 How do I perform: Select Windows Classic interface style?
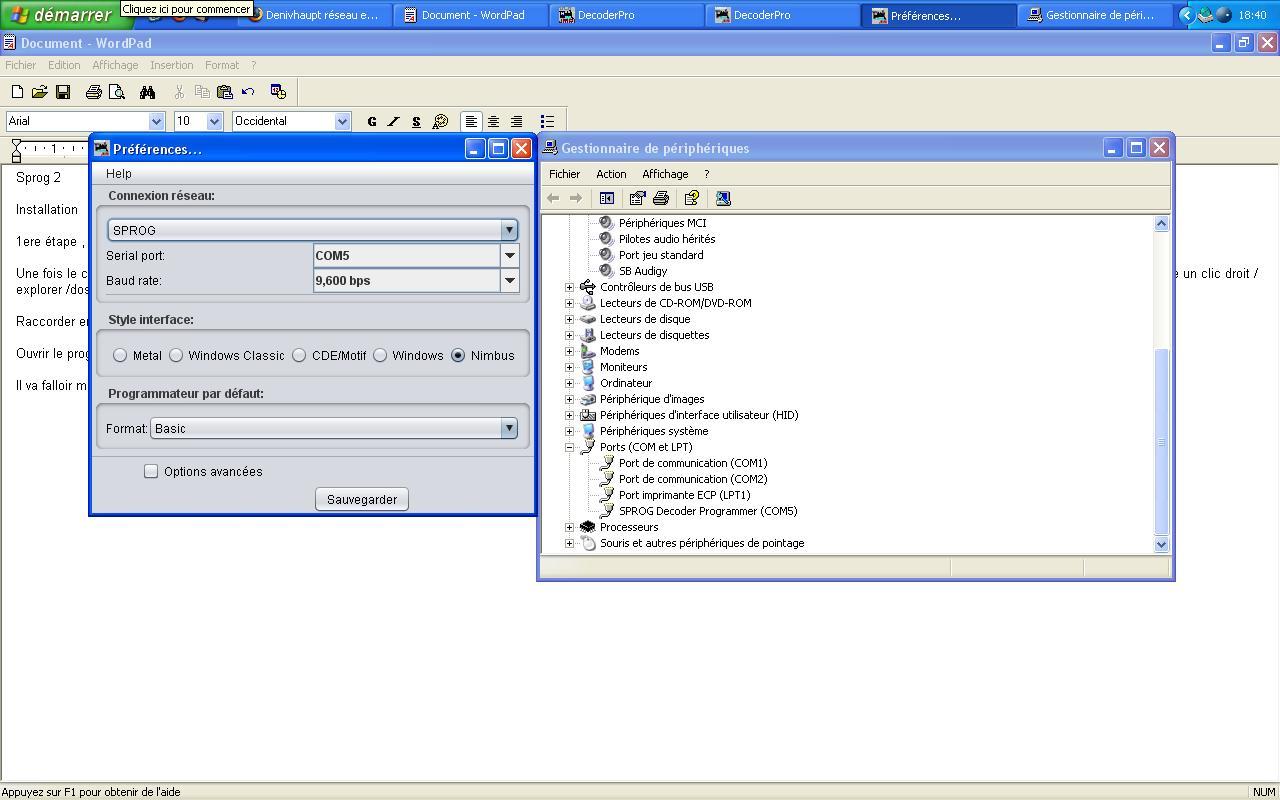coord(176,355)
